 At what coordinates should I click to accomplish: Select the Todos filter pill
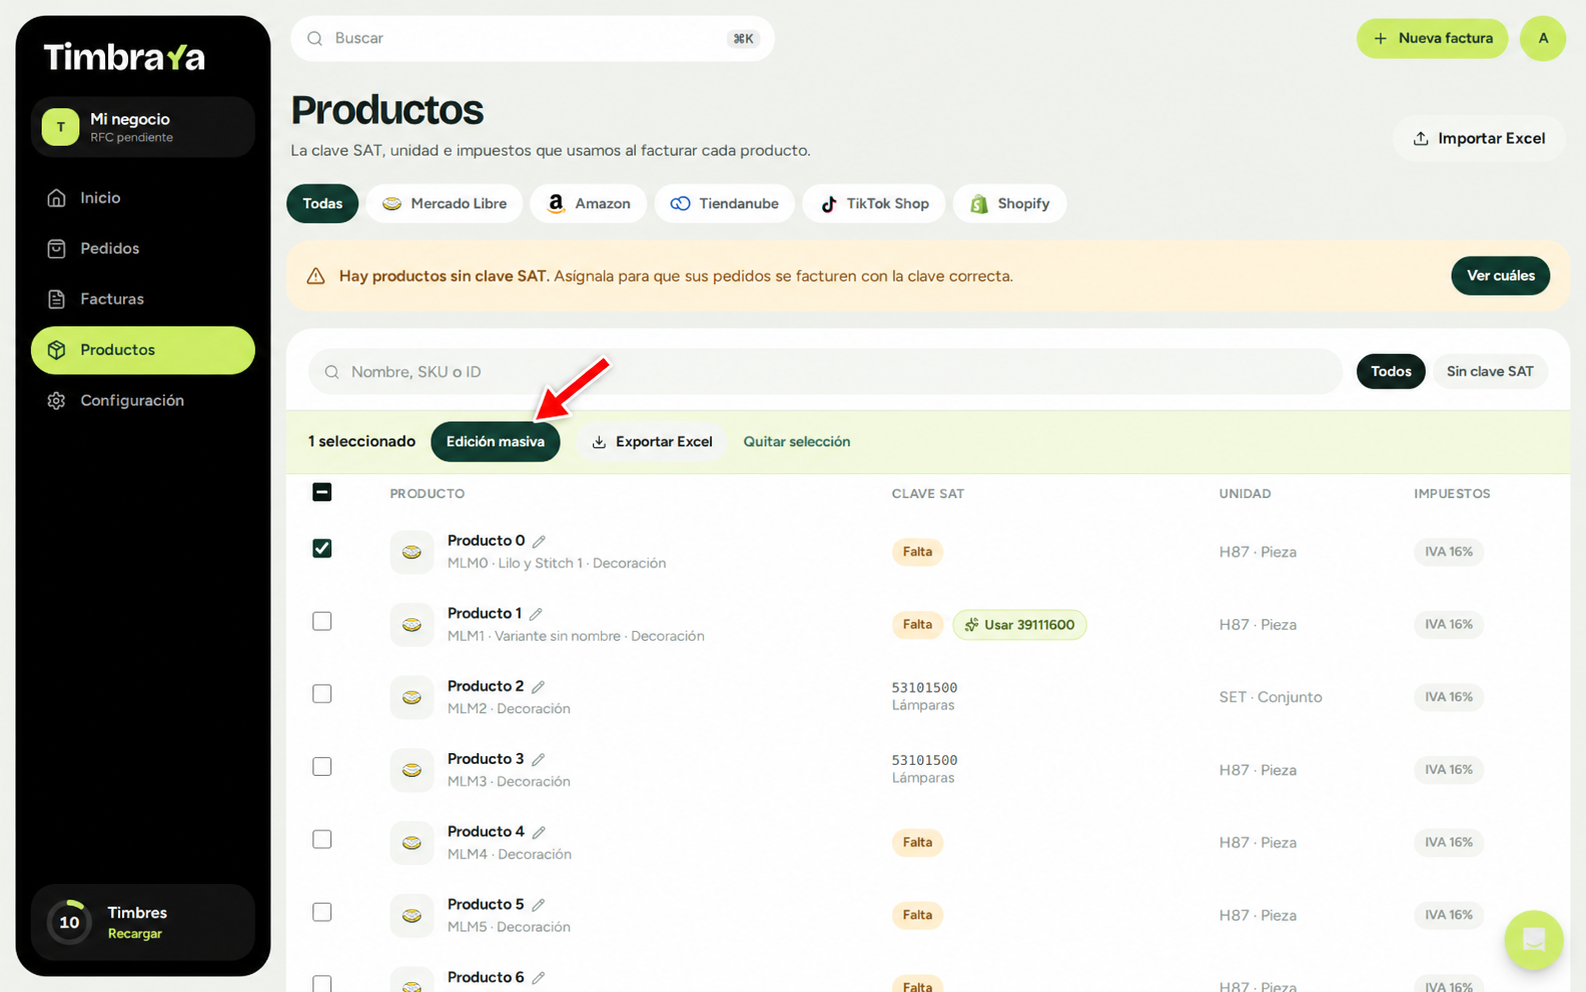point(1391,372)
